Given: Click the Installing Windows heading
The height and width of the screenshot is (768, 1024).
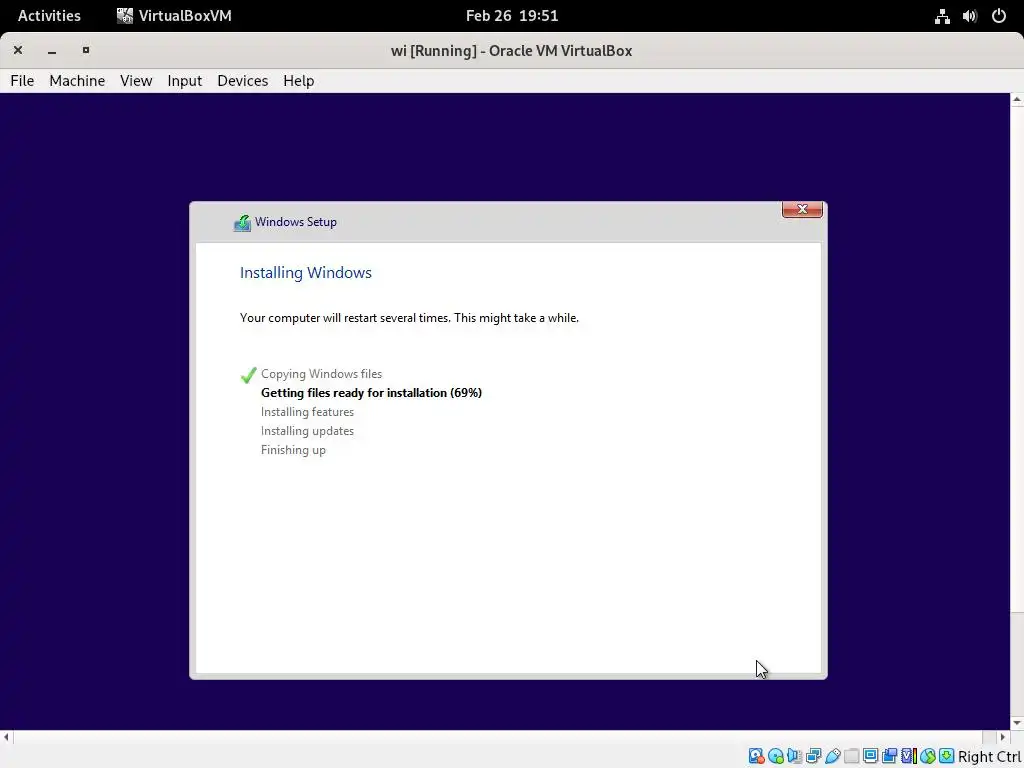Looking at the screenshot, I should (306, 273).
